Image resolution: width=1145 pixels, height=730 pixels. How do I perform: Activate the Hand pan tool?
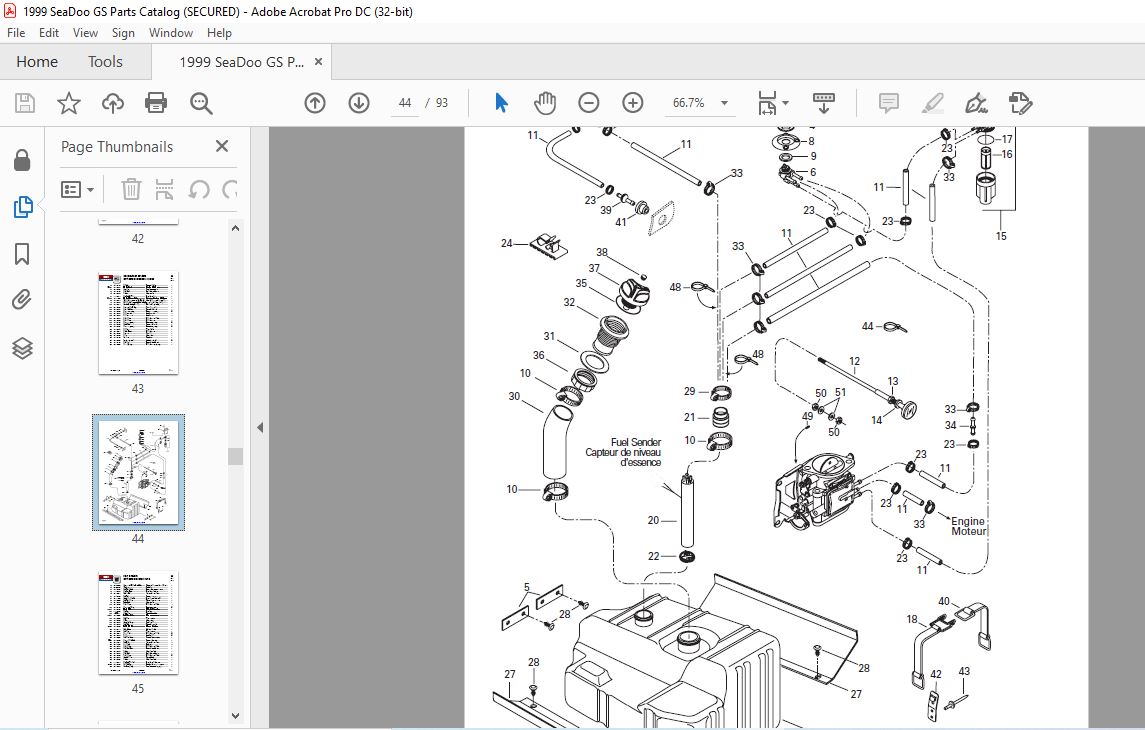pyautogui.click(x=545, y=103)
